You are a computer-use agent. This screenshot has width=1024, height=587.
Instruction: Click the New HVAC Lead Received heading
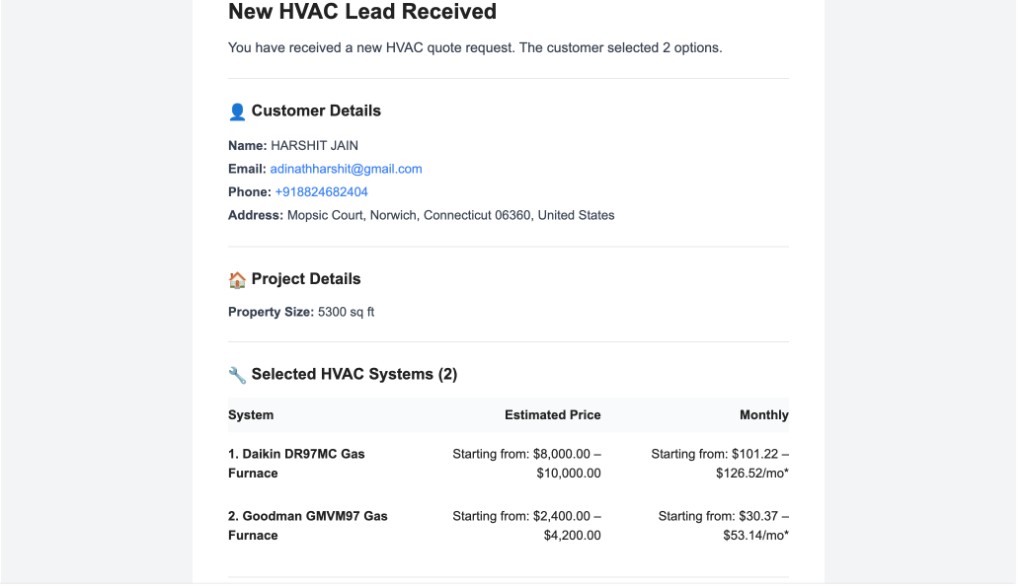coord(362,11)
